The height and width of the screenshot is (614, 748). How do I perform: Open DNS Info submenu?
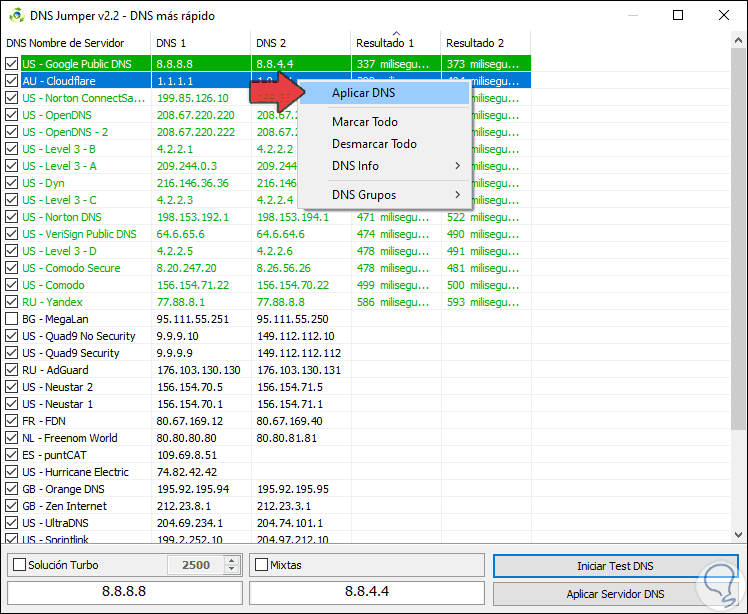[384, 166]
